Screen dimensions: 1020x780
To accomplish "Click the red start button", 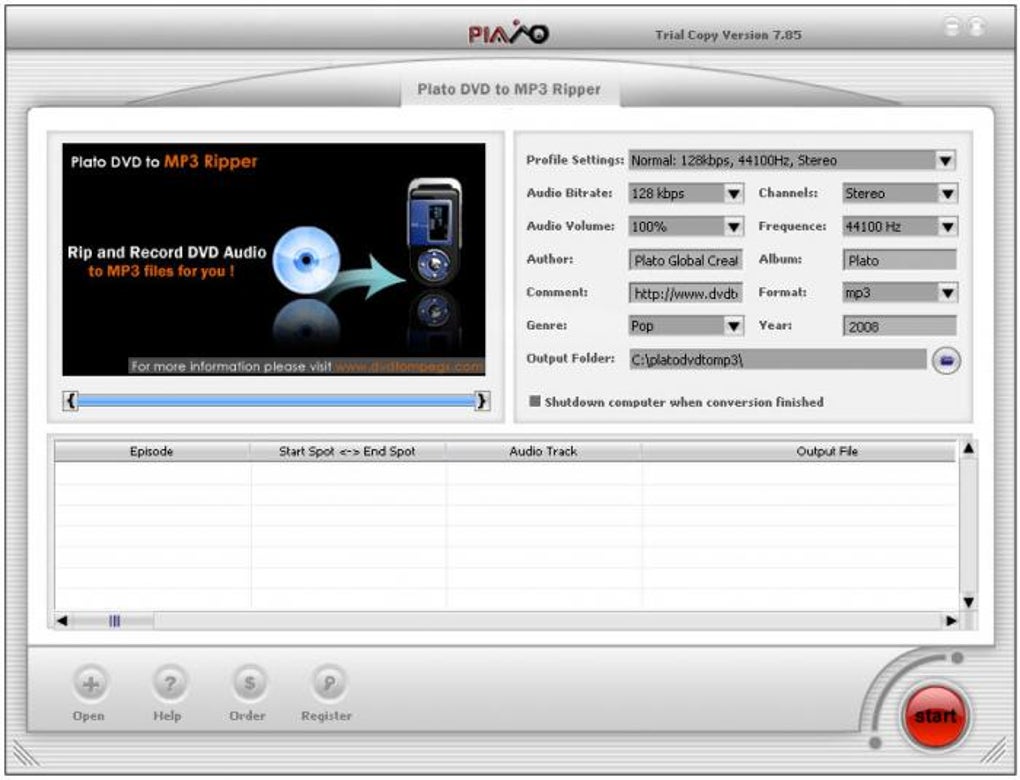I will (x=935, y=716).
